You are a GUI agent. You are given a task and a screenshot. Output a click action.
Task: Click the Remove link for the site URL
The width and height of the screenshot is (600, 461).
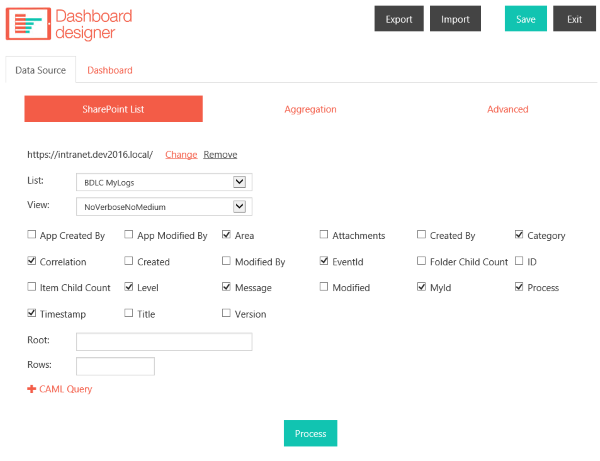point(220,154)
